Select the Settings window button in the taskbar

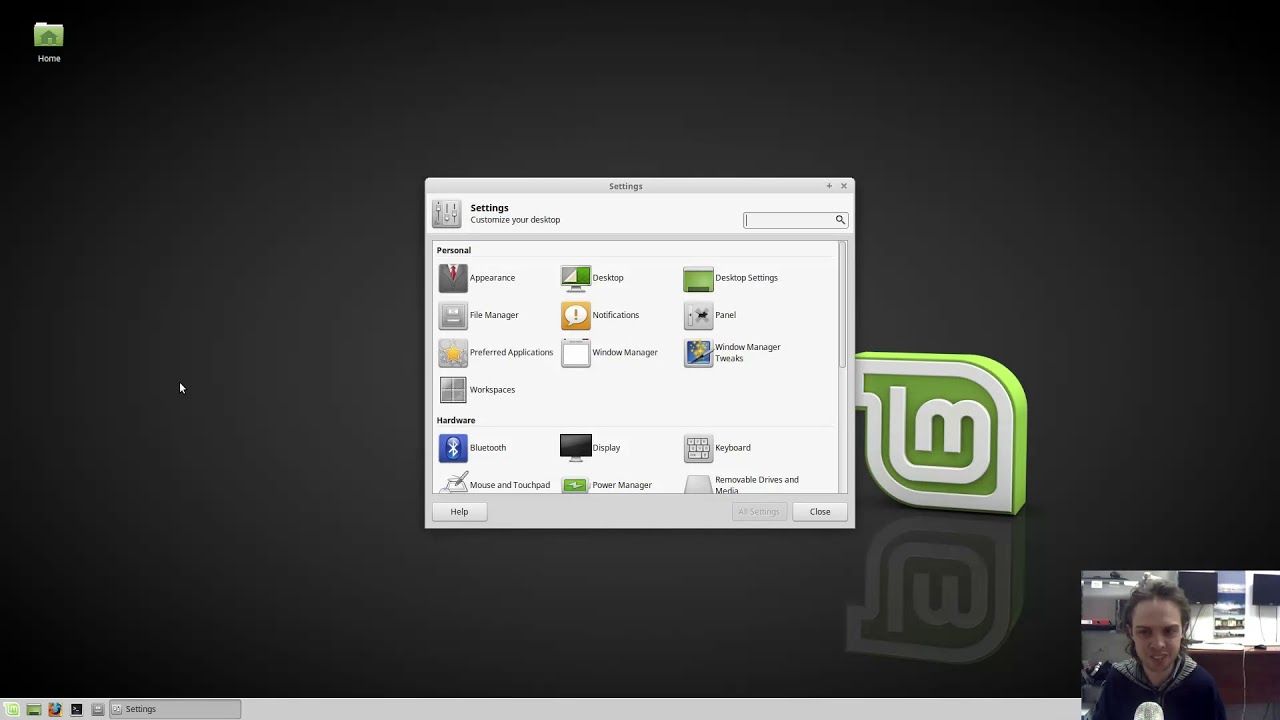click(175, 709)
